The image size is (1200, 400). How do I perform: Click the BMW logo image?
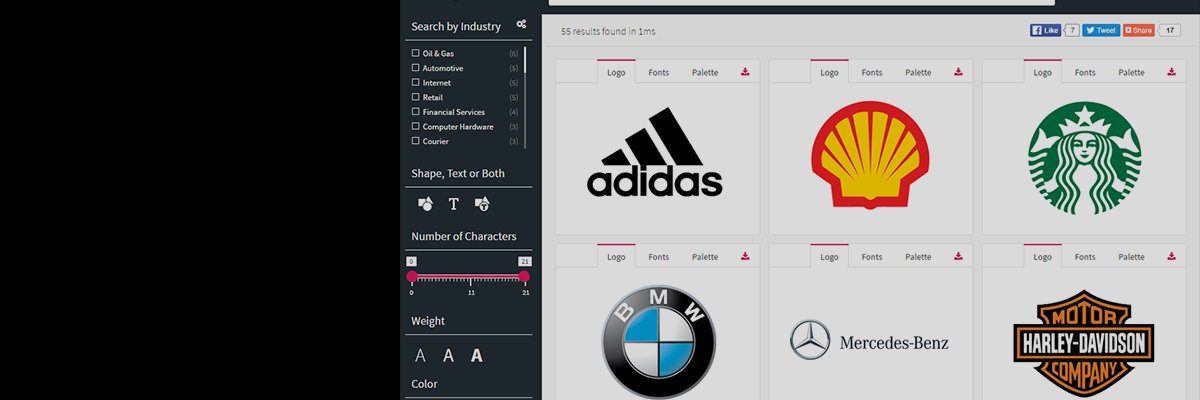tap(659, 342)
